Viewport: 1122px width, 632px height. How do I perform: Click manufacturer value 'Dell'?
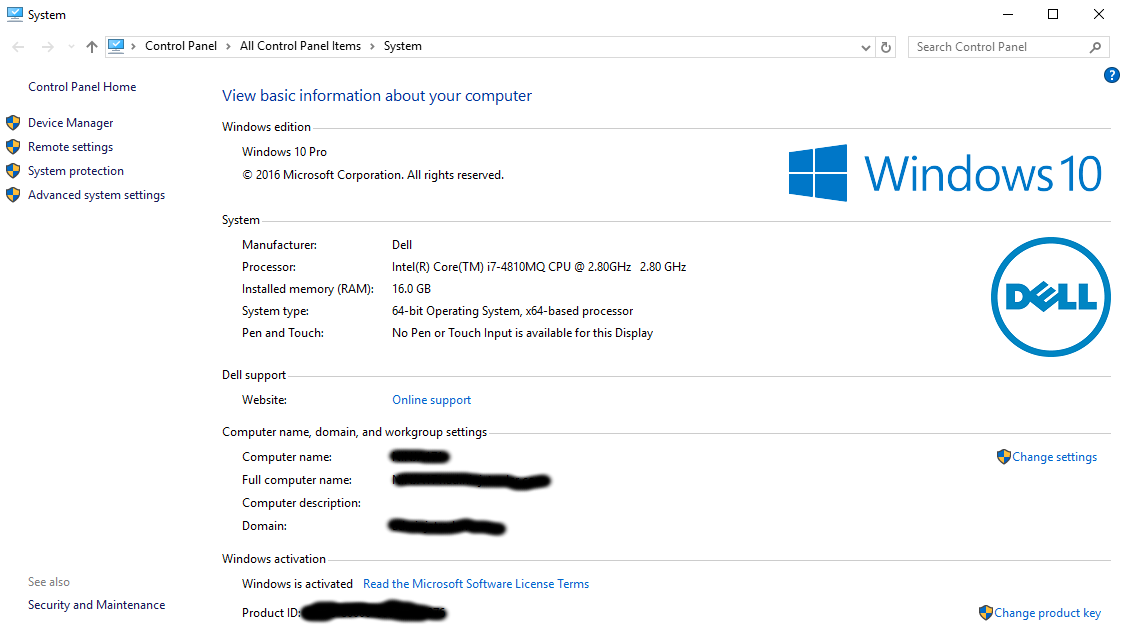point(402,245)
